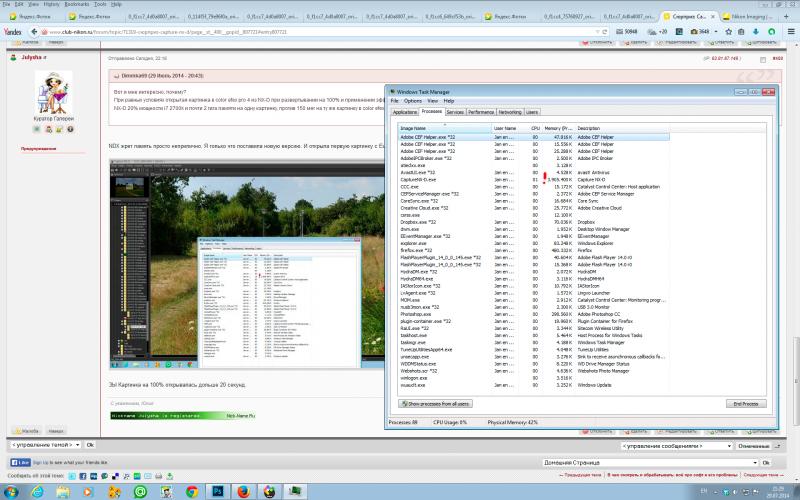Open the Options menu in Task Manager
Viewport: 800px width, 500px height.
point(413,101)
